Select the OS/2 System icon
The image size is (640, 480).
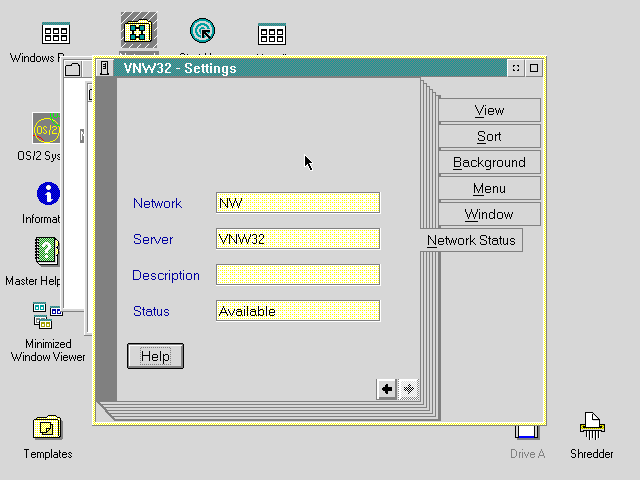46,129
